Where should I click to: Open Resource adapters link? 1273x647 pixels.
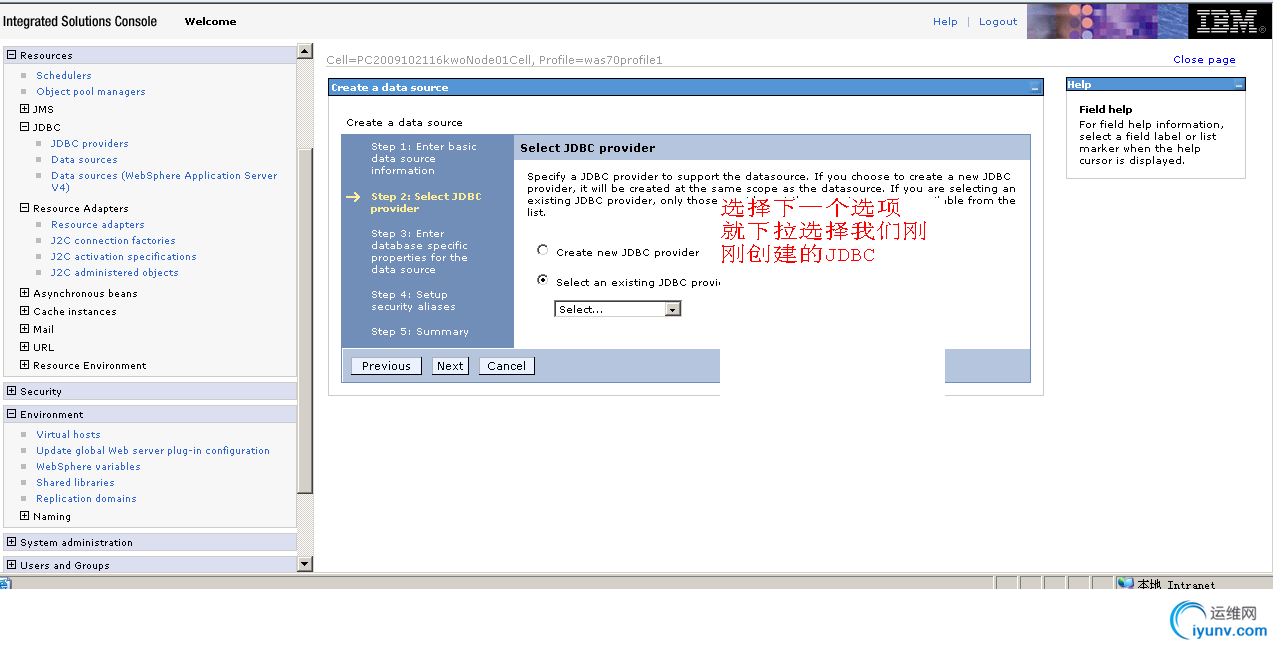point(98,224)
